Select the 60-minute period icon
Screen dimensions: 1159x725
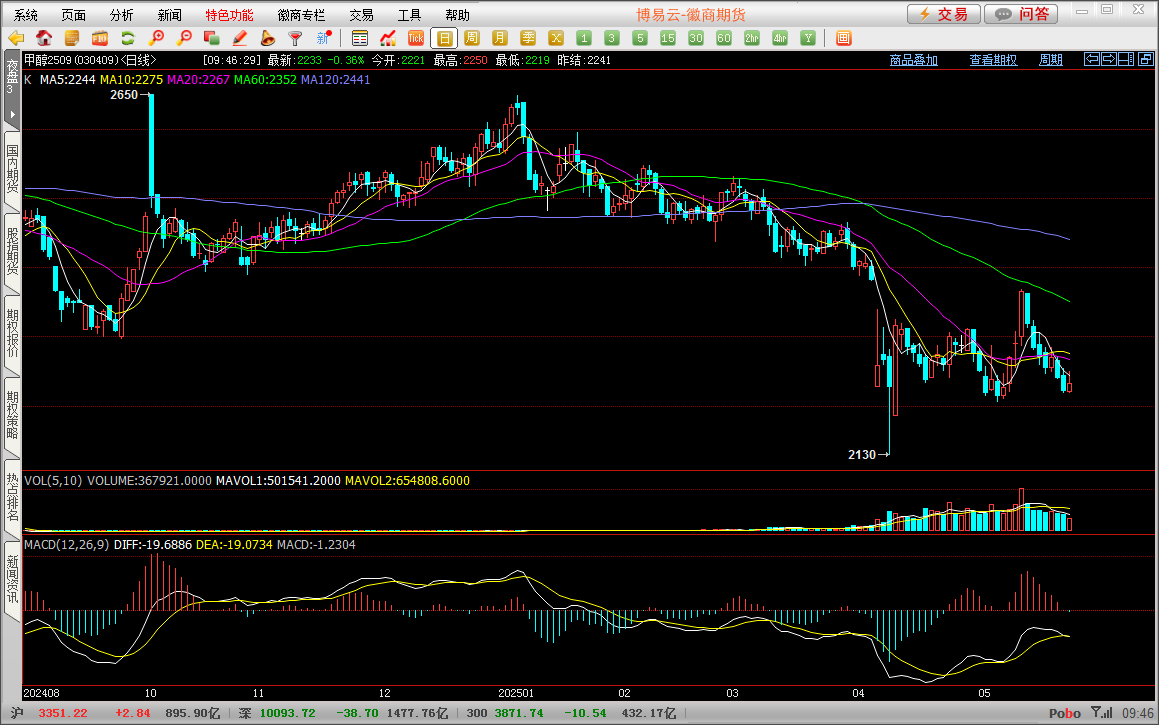point(724,38)
